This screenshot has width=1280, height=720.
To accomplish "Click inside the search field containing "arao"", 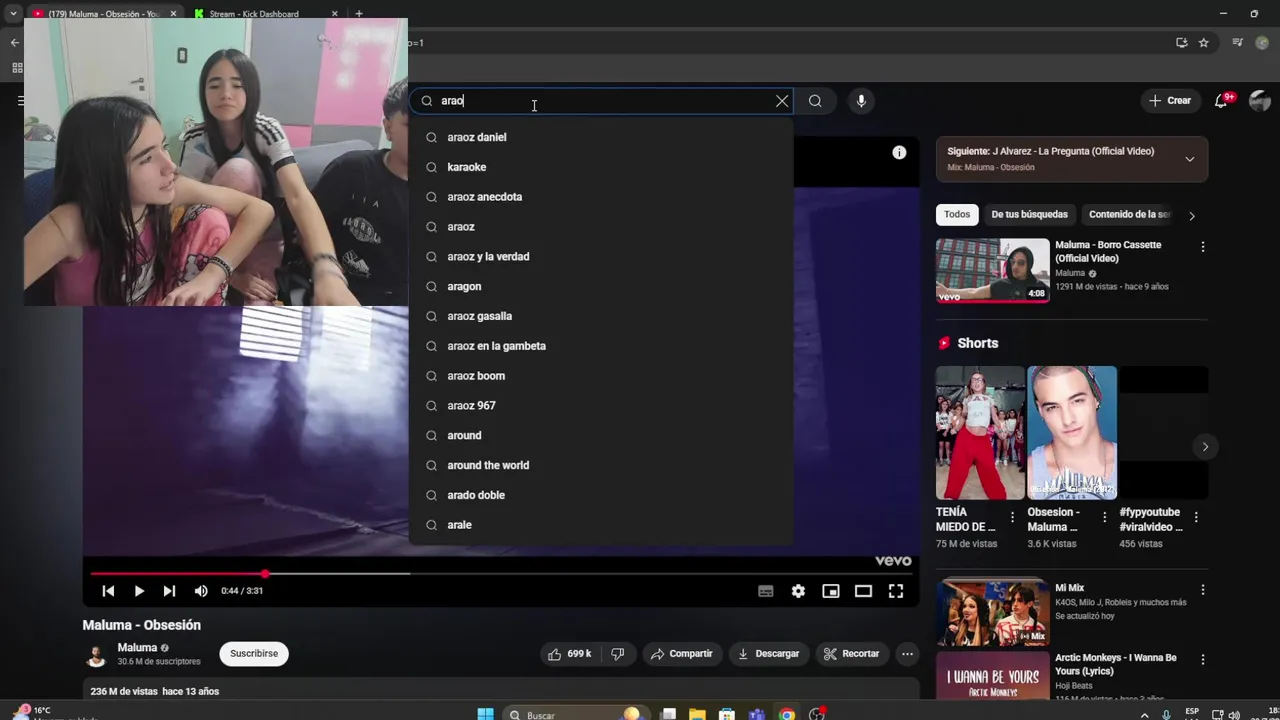I will click(600, 101).
